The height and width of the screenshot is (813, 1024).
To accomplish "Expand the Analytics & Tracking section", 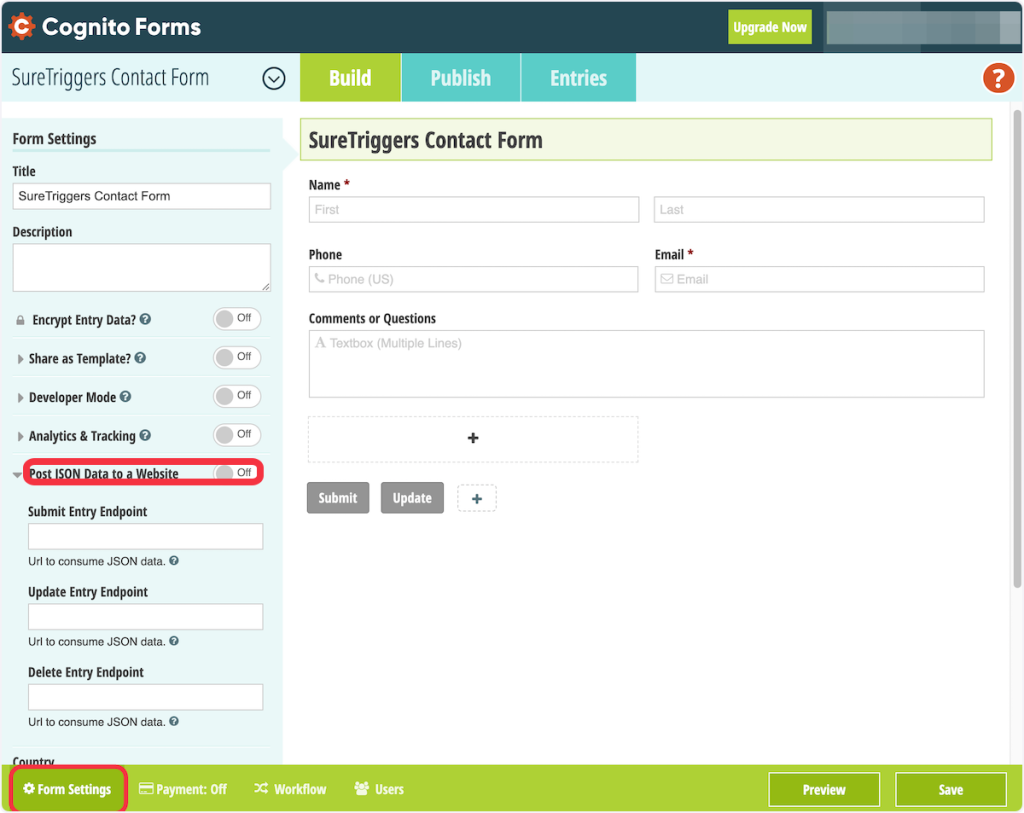I will [21, 437].
